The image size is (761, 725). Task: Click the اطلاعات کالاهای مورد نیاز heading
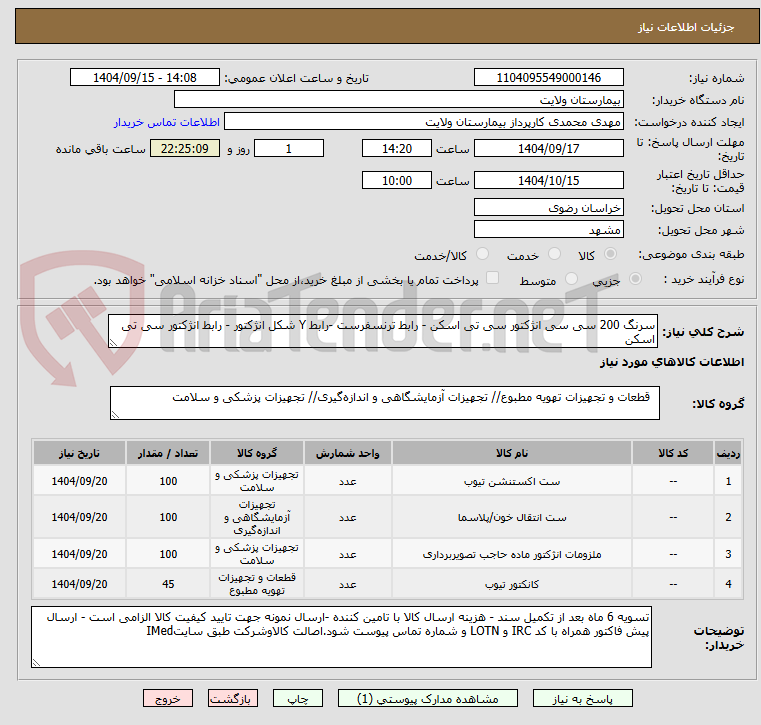click(672, 362)
